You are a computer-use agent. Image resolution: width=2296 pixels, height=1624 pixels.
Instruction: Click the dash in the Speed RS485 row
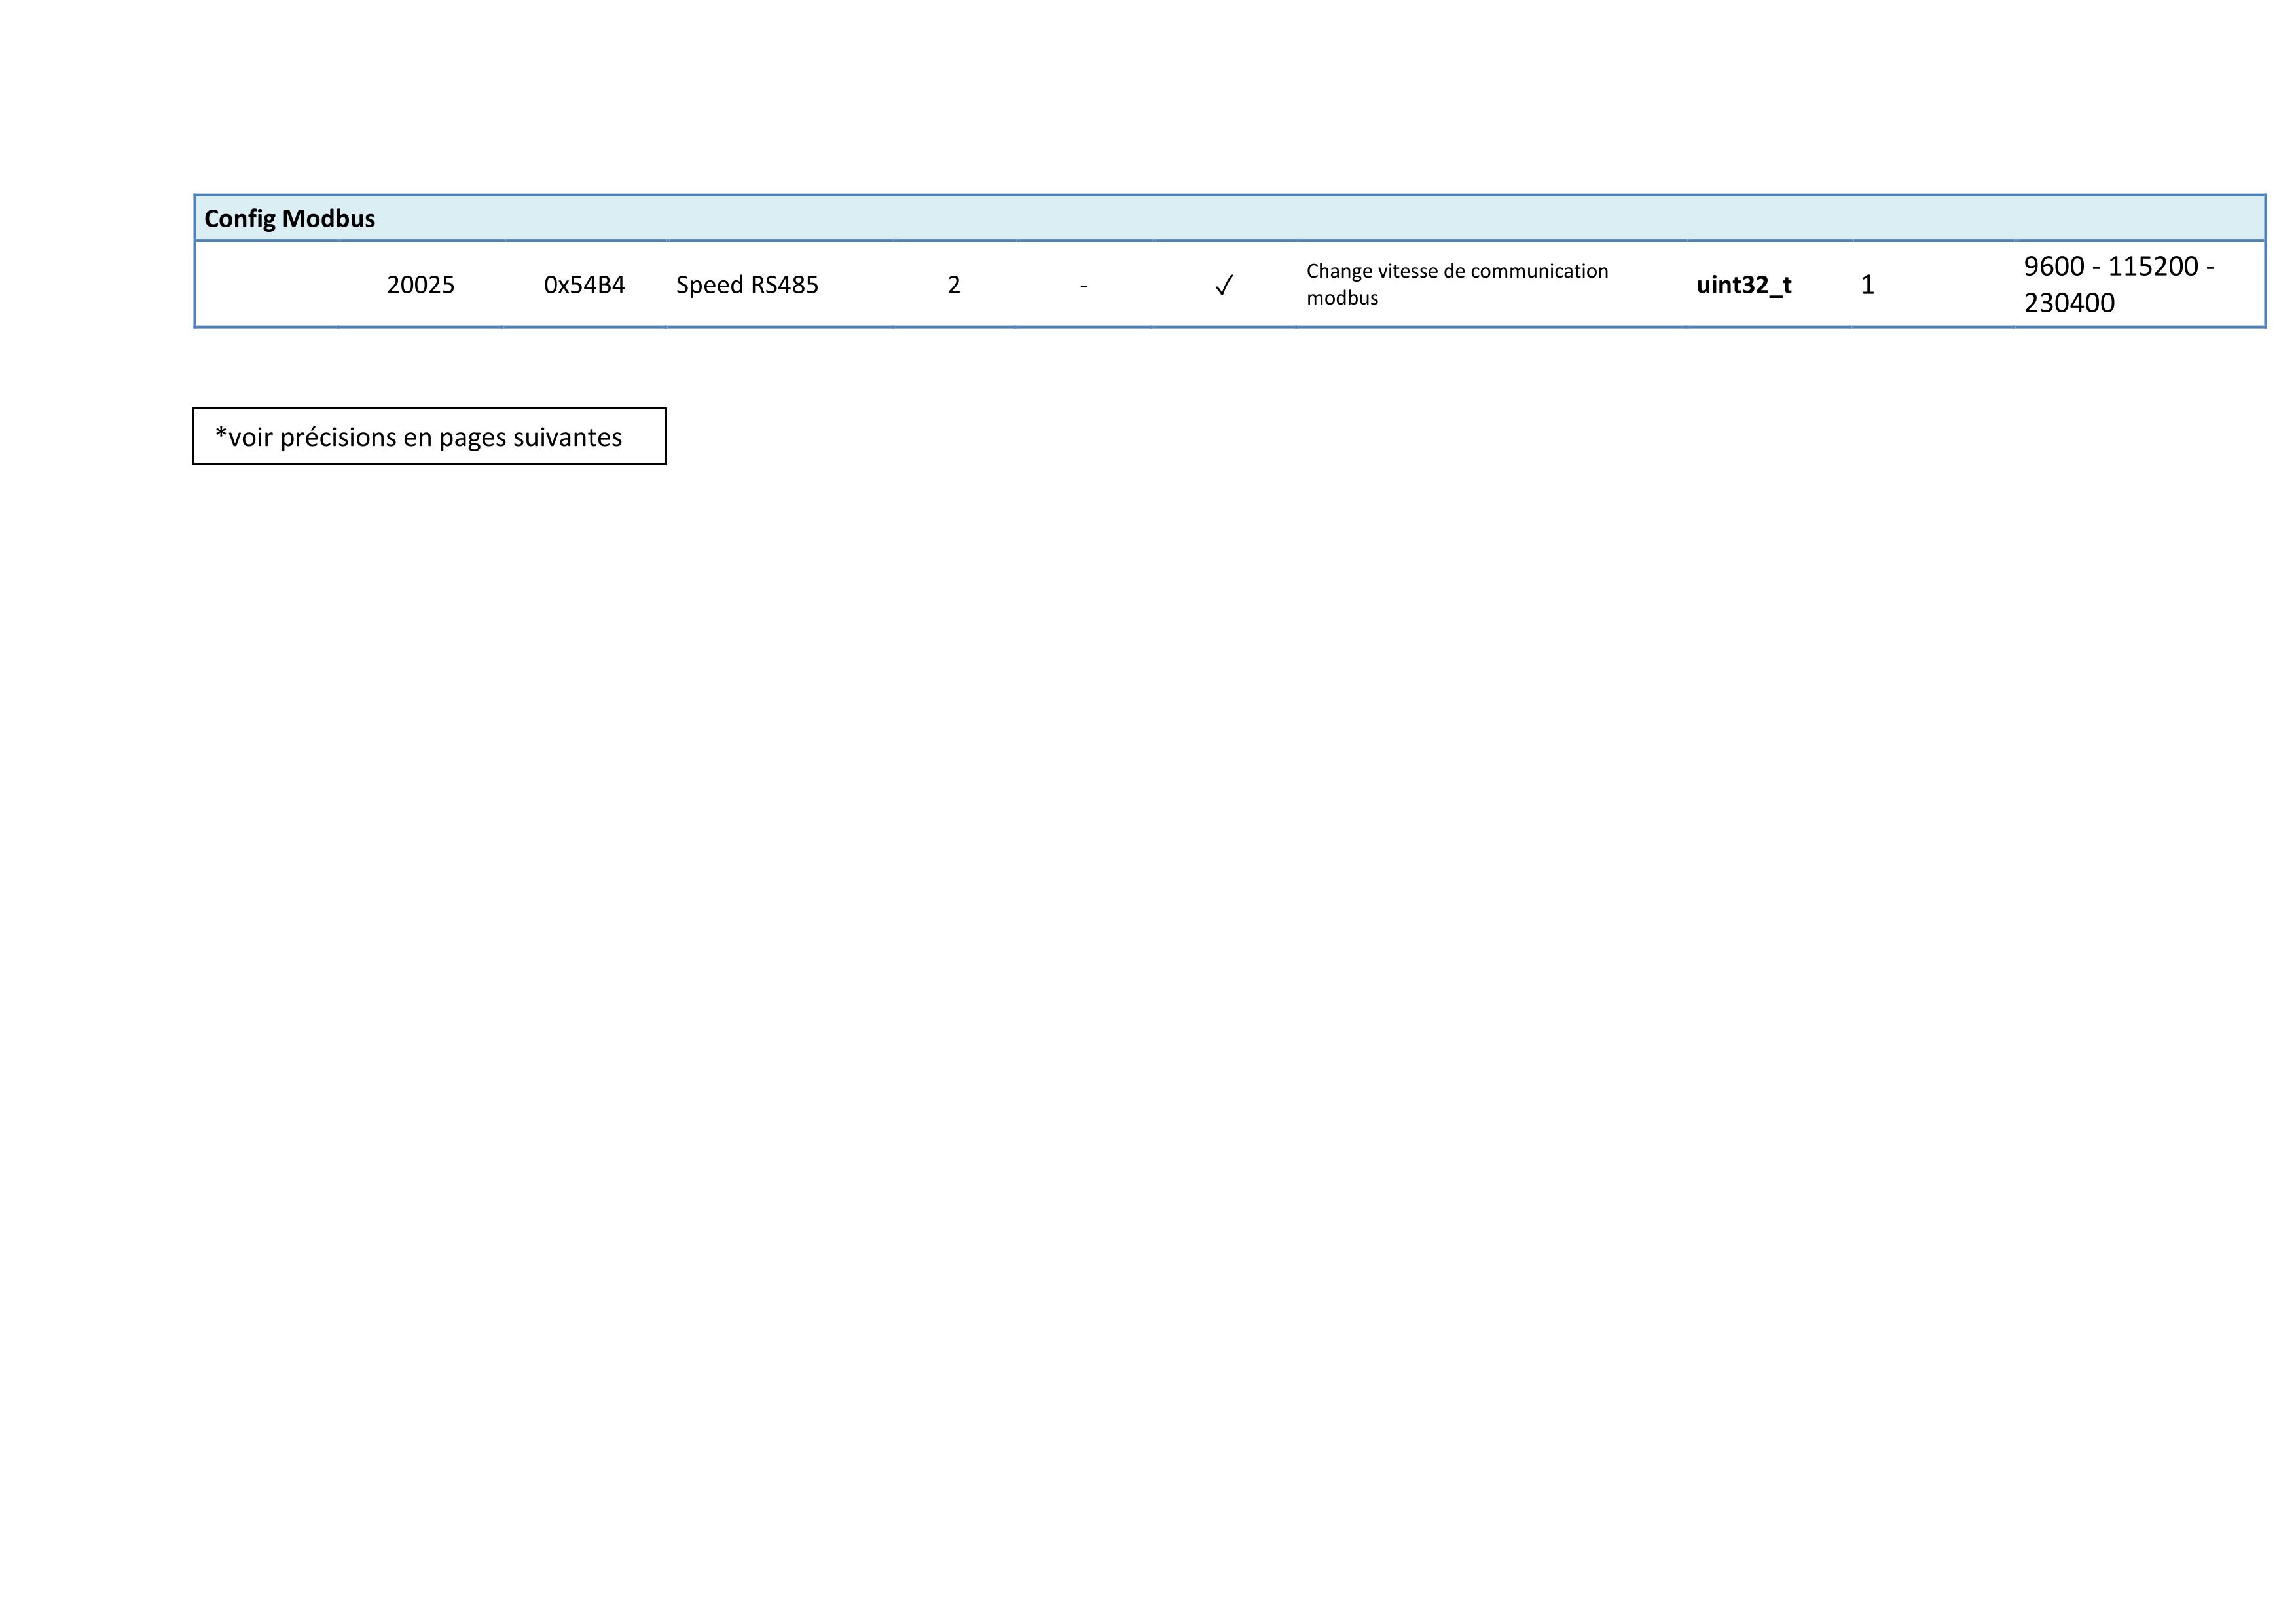(1083, 286)
